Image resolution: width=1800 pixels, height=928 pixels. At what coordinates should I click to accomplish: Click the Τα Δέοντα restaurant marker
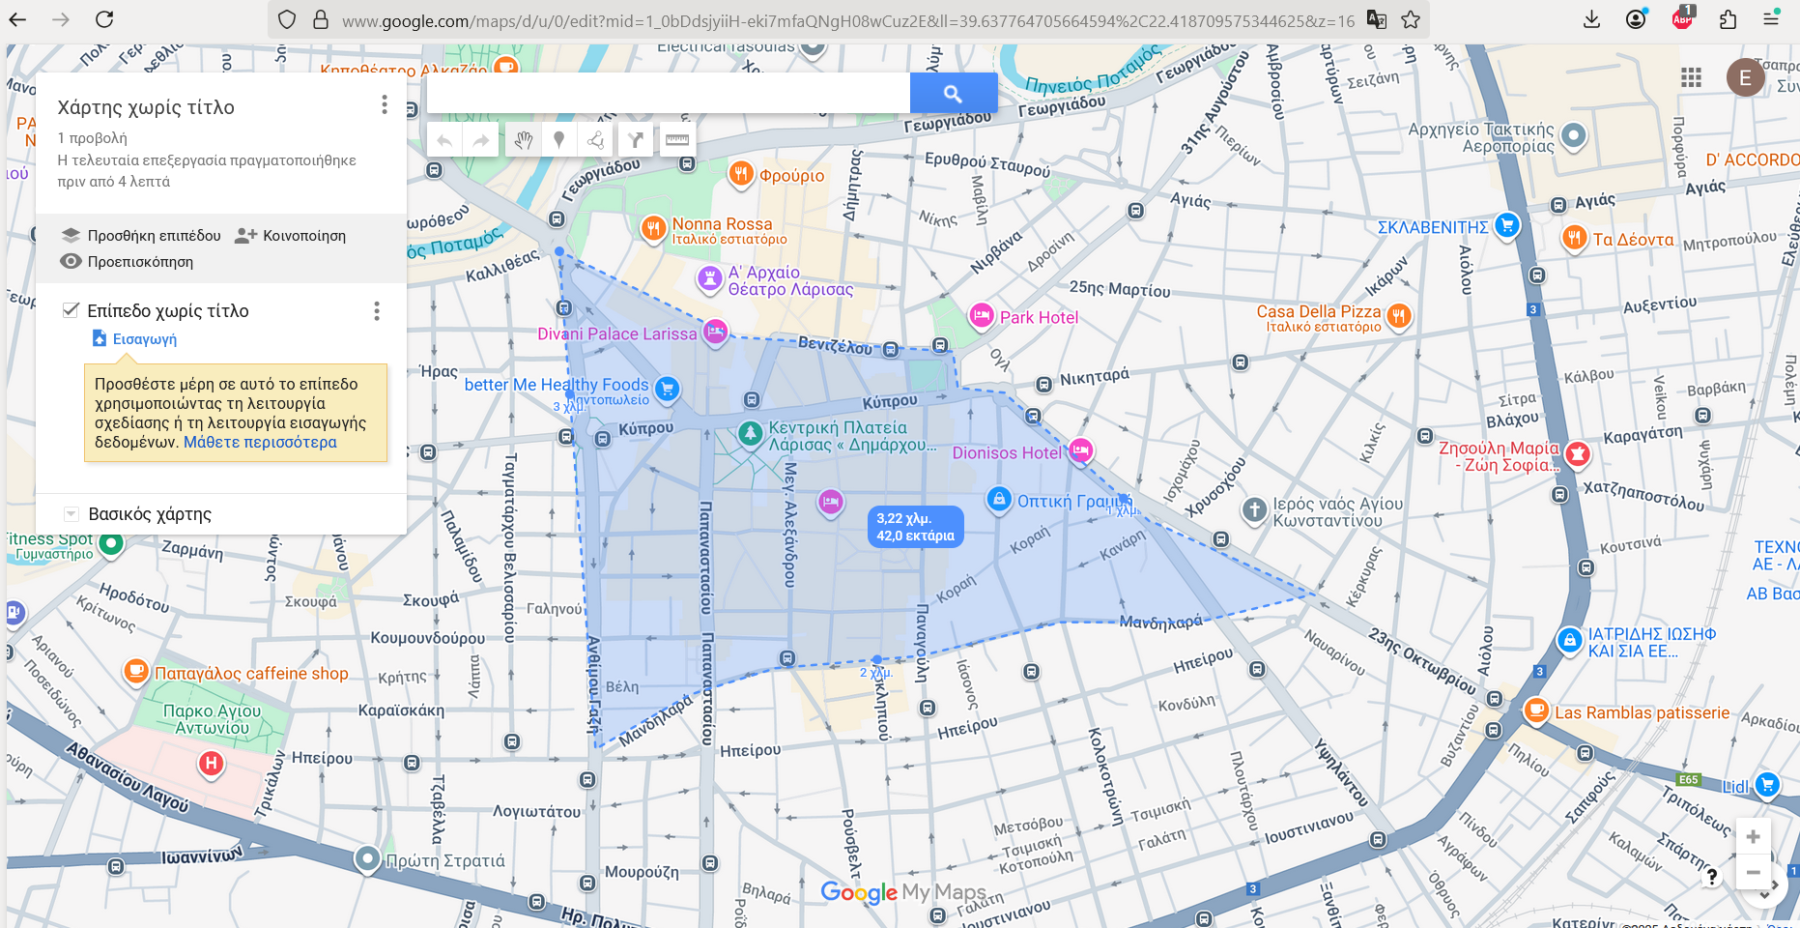tap(1574, 238)
